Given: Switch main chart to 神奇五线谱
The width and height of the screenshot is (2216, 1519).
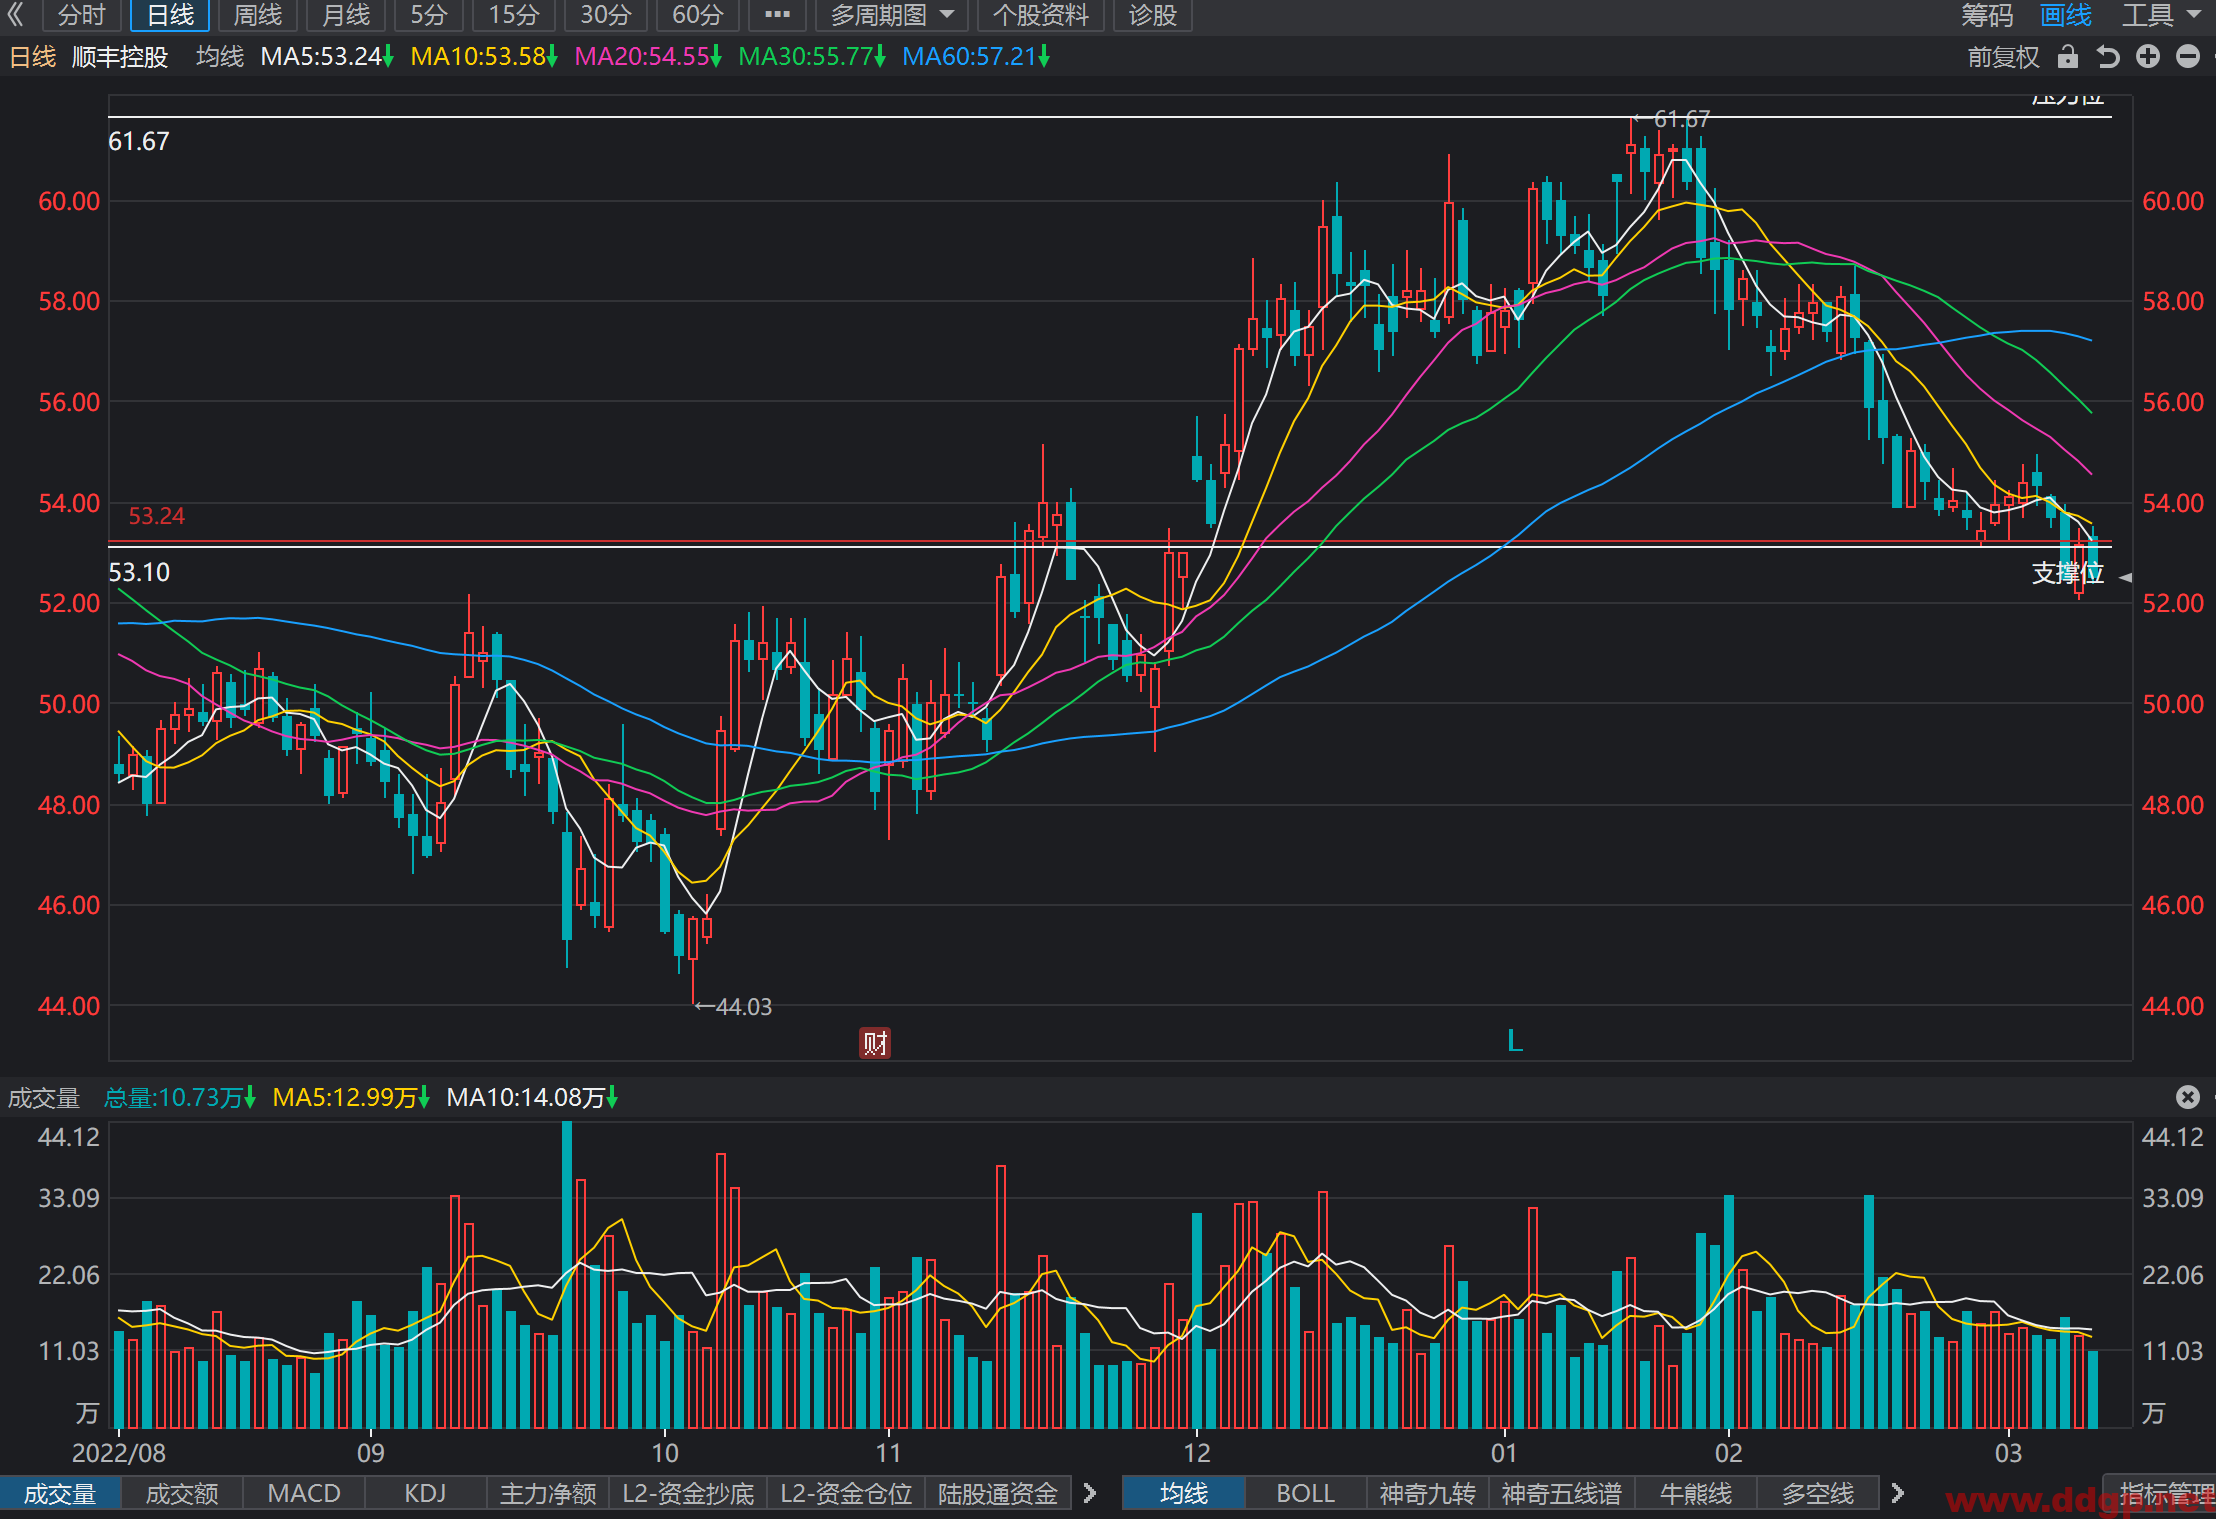Looking at the screenshot, I should [1562, 1494].
